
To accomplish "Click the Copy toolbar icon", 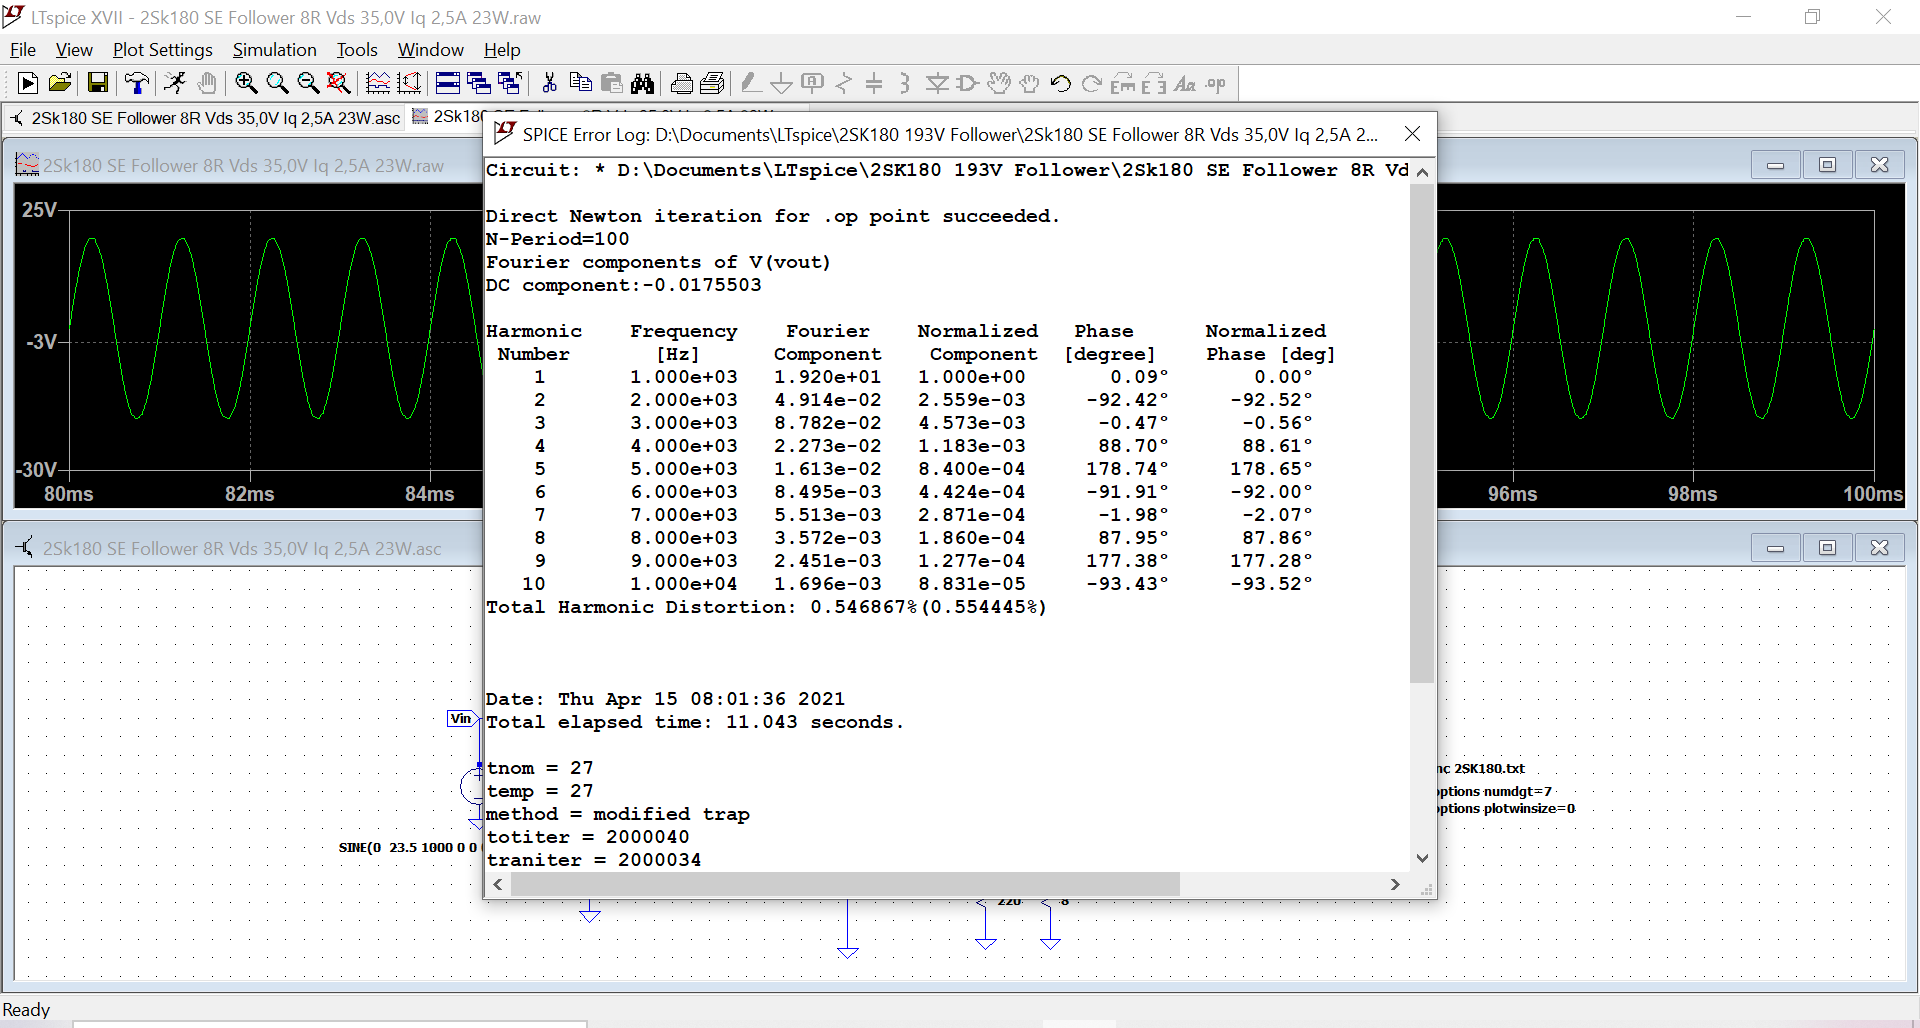I will click(580, 84).
